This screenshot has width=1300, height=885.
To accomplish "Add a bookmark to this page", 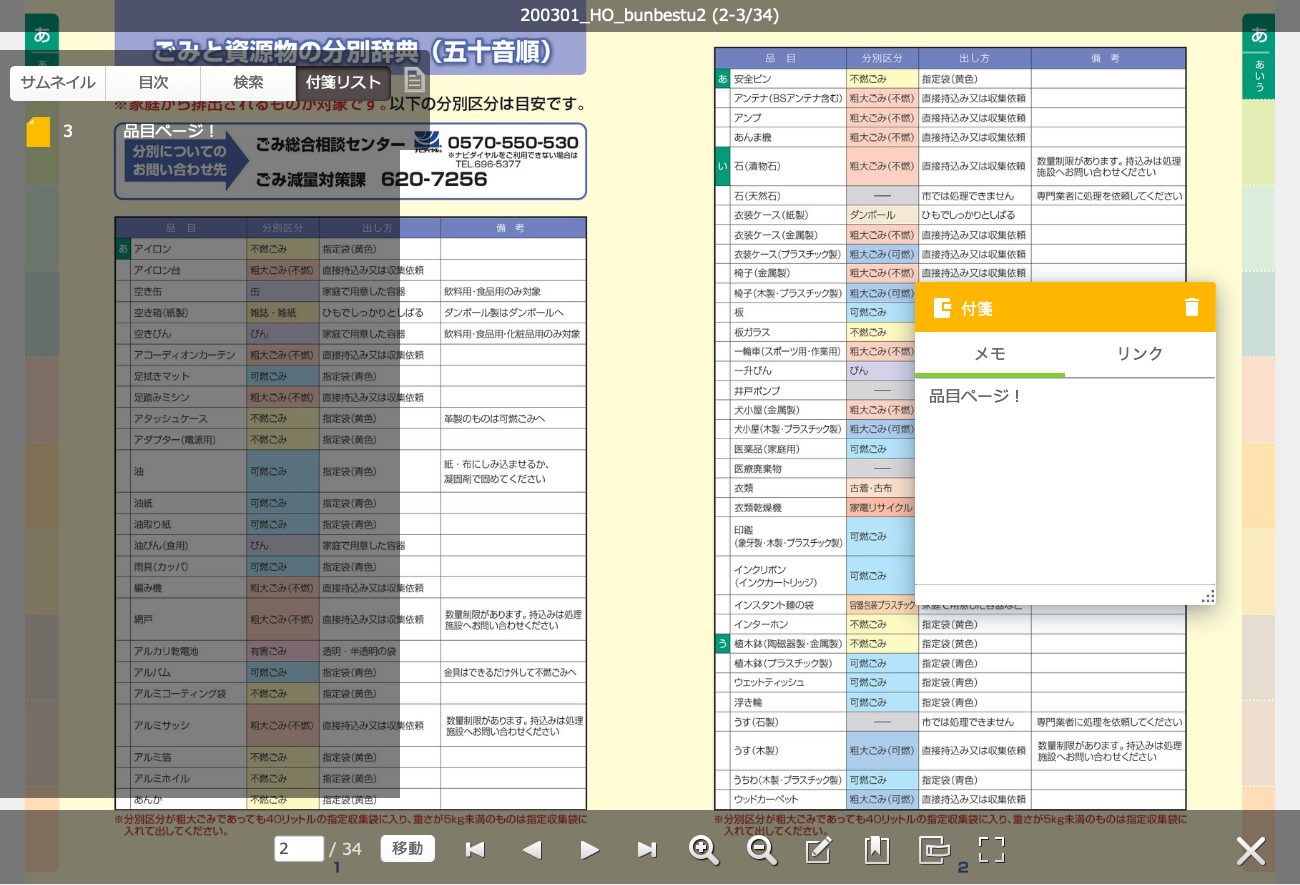I will click(x=876, y=850).
